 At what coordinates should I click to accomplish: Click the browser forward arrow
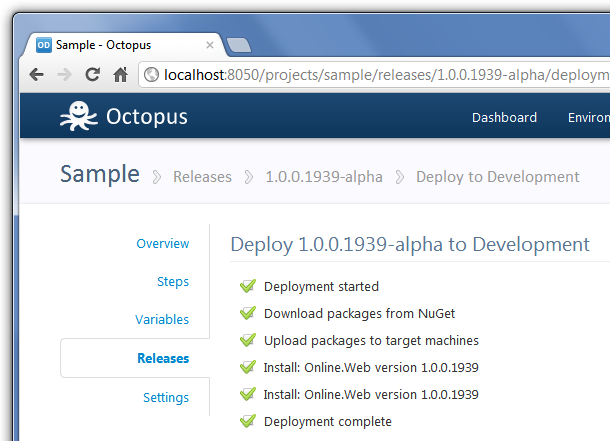[65, 74]
